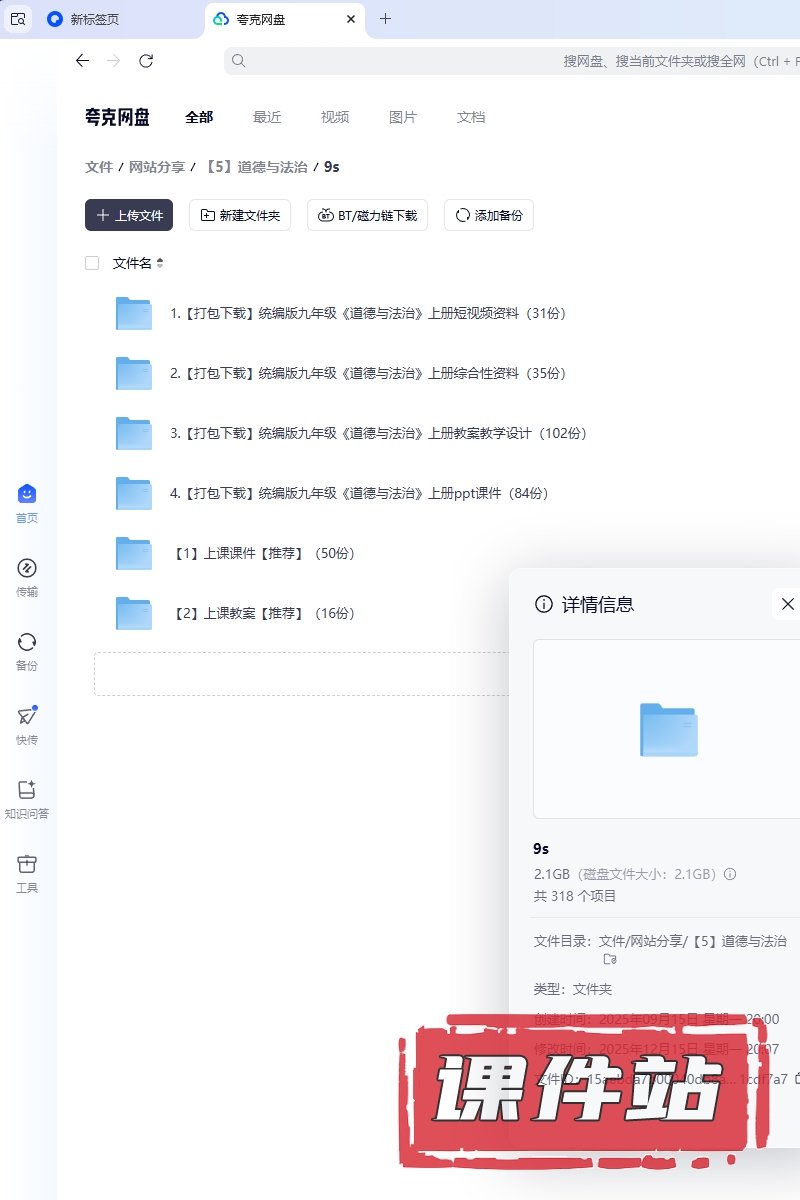Toggle the select-all checkbox beside 文件名

[92, 263]
